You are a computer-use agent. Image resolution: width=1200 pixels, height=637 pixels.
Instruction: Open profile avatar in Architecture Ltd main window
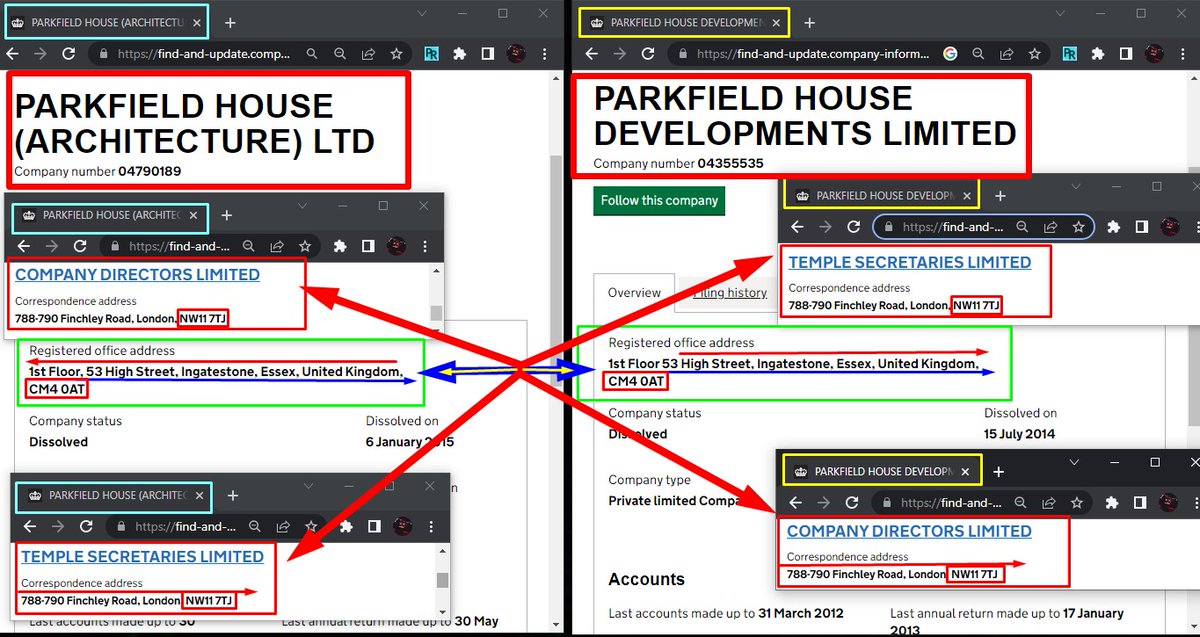click(x=516, y=54)
